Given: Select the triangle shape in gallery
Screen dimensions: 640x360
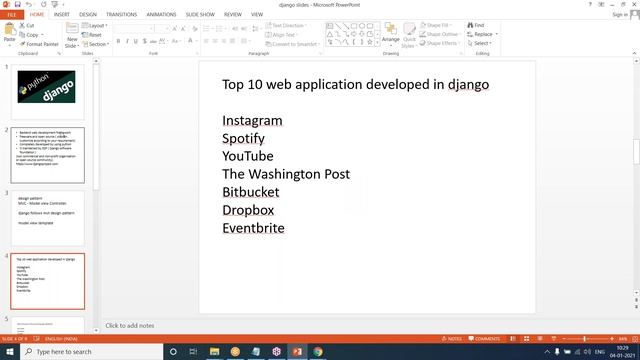Looking at the screenshot, I should click(330, 34).
